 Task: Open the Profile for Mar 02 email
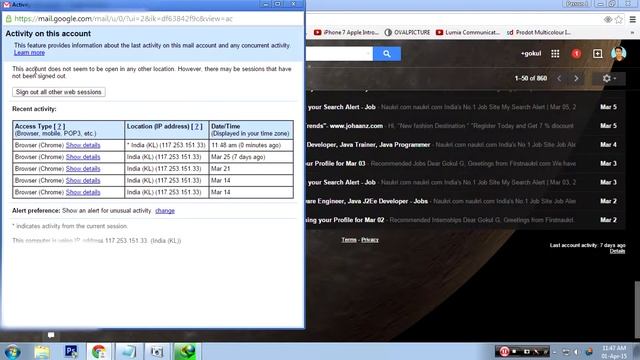(465, 220)
